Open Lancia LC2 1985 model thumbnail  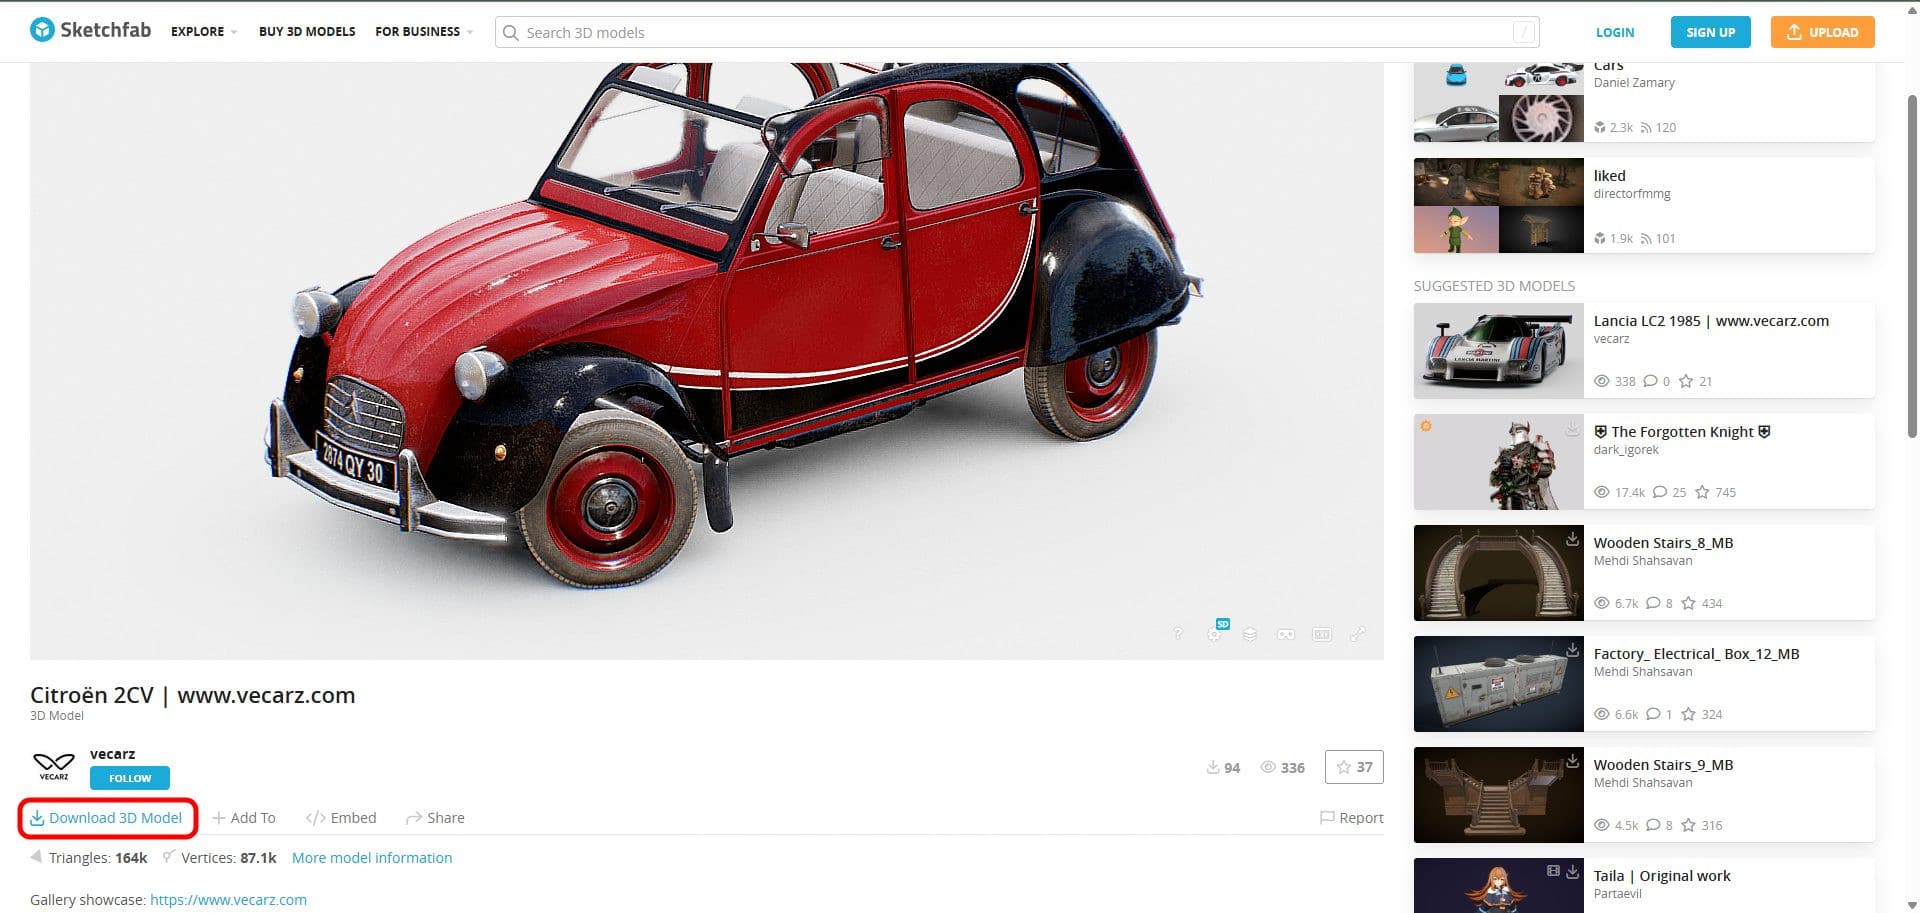pos(1499,351)
